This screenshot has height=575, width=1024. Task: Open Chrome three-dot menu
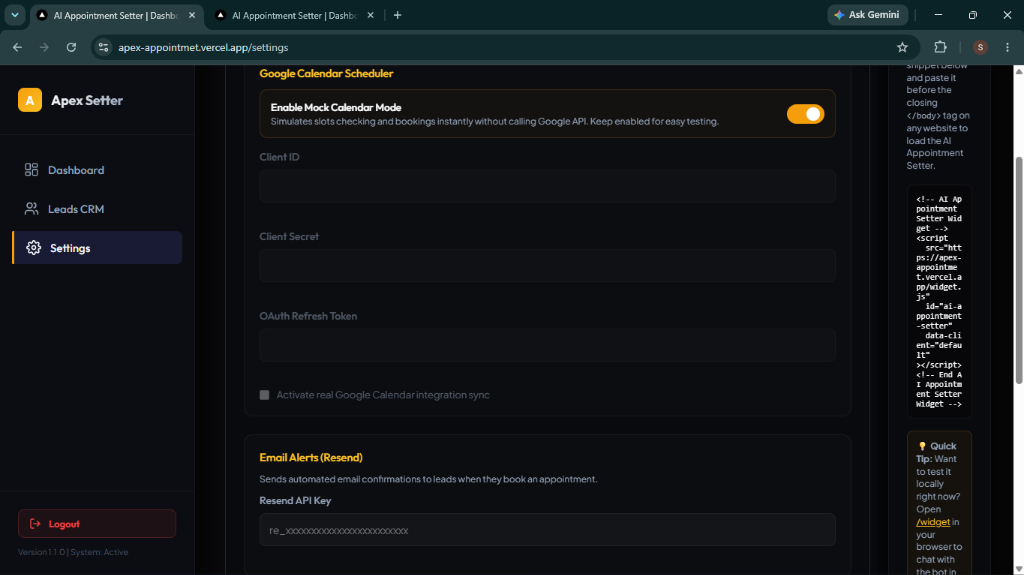point(1007,47)
